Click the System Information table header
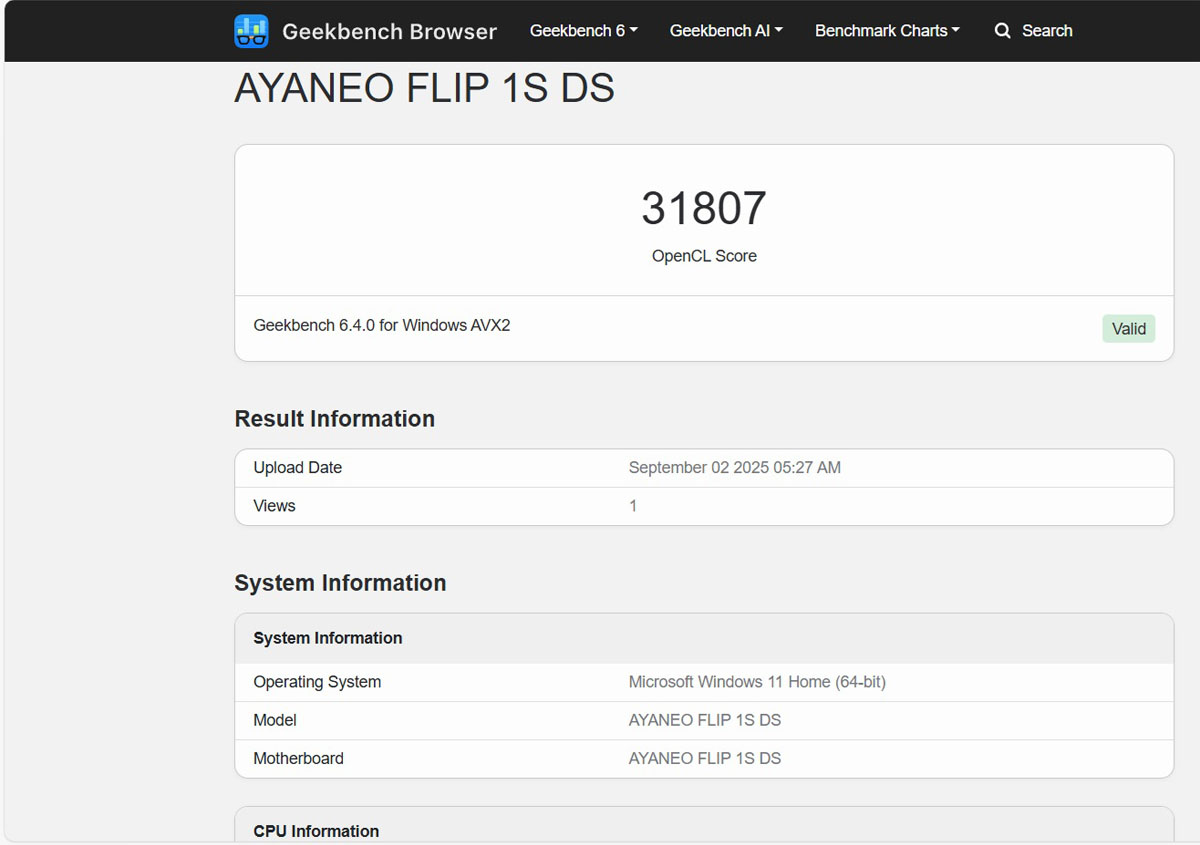Viewport: 1200px width, 845px height. click(704, 638)
